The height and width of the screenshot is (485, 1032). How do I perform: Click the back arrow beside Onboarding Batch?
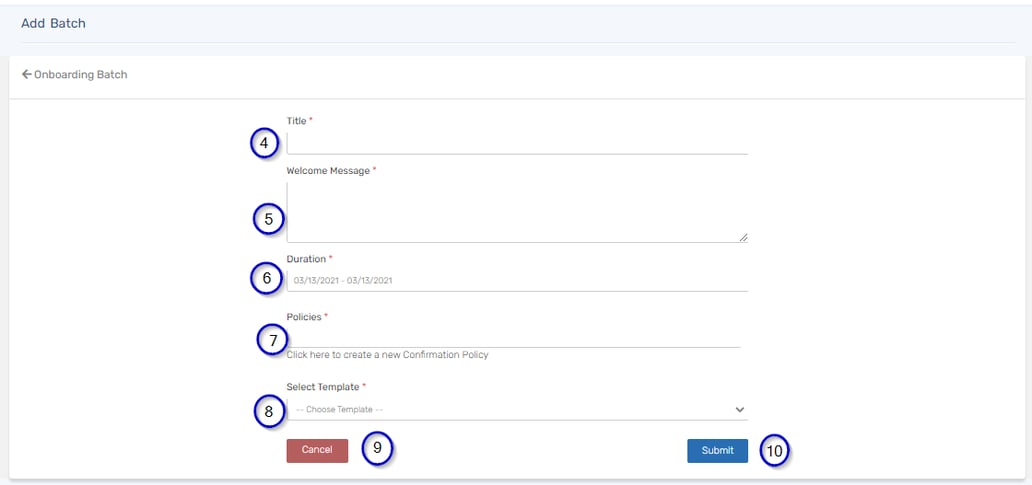pyautogui.click(x=27, y=74)
